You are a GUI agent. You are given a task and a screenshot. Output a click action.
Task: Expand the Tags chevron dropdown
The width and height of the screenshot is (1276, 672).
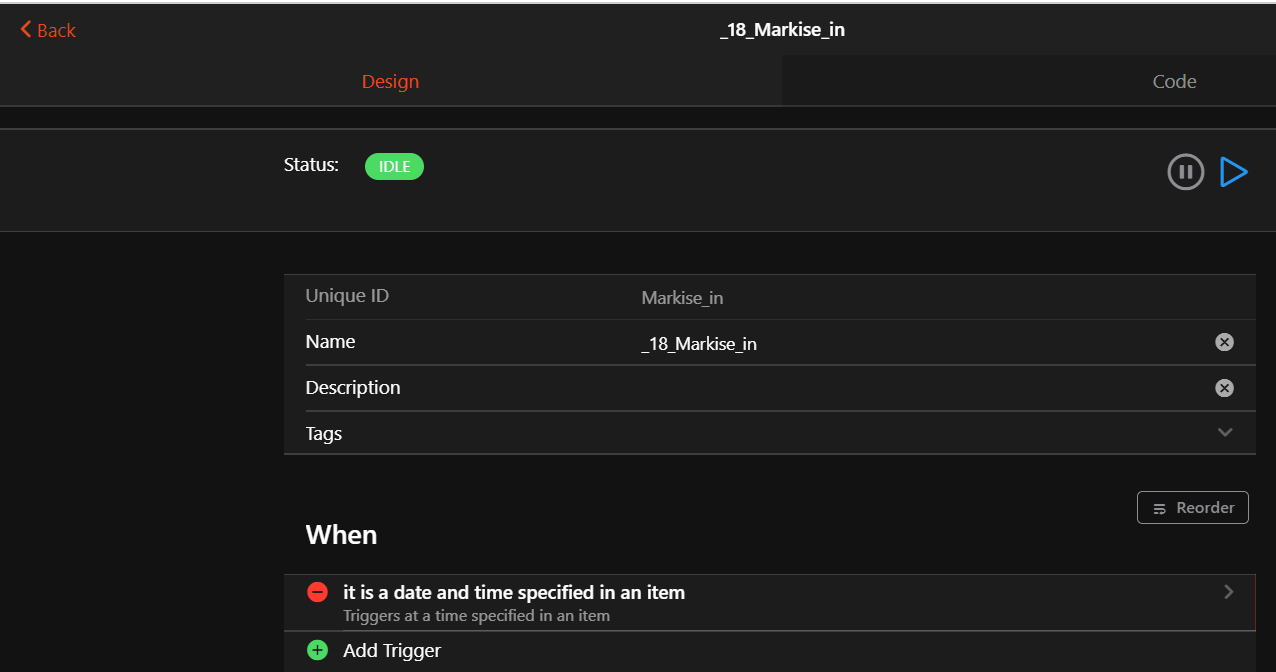1225,433
